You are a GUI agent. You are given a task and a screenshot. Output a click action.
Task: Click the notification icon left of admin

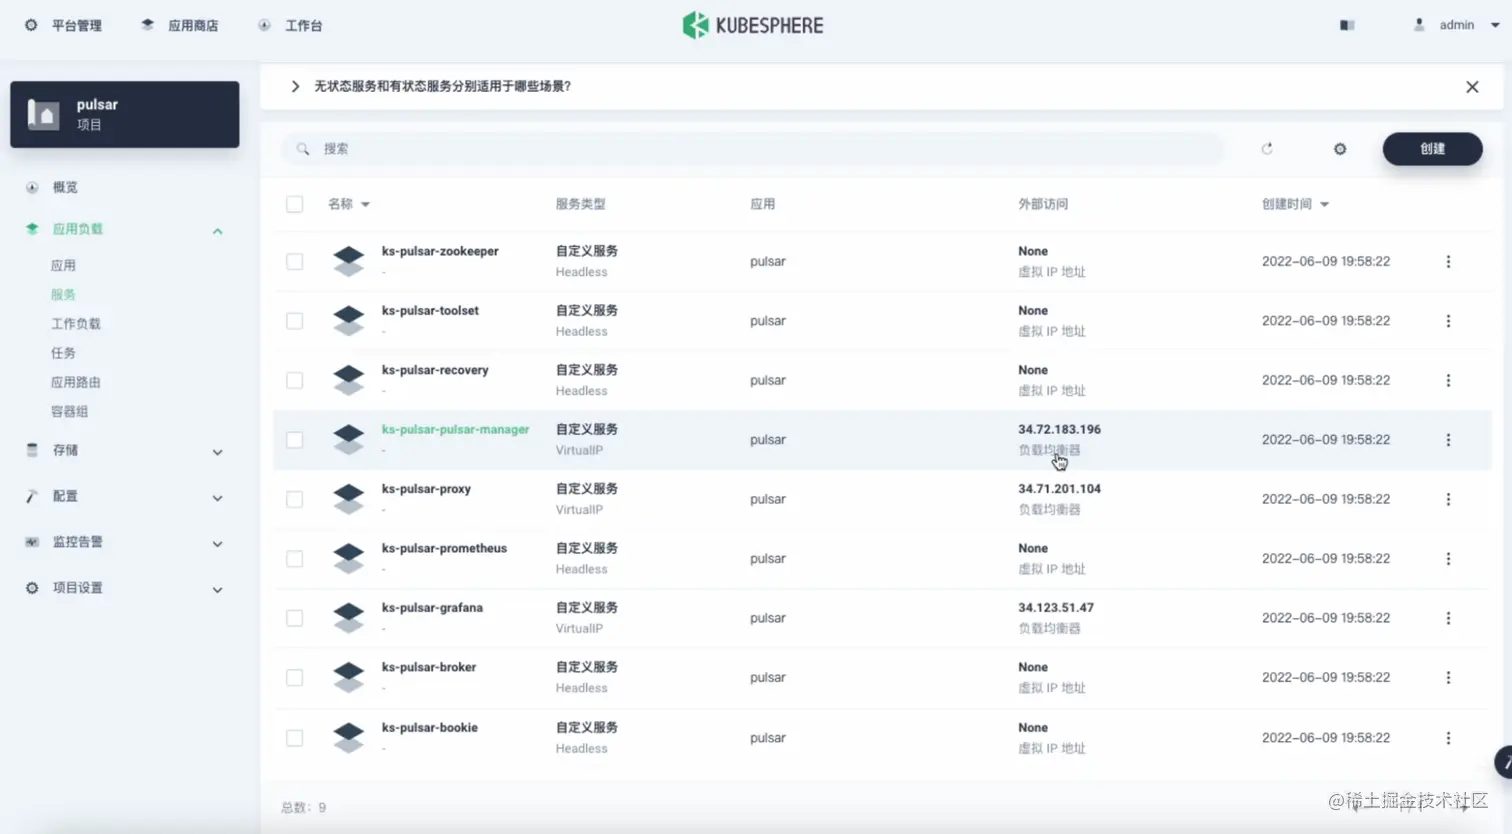[x=1347, y=25]
